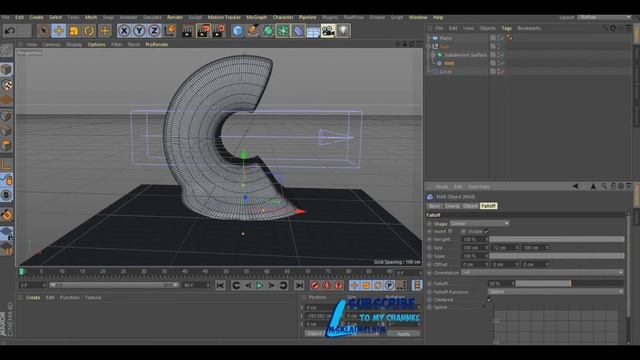Render the active view clapperboard
Image resolution: width=640 pixels, height=360 pixels.
(x=187, y=31)
